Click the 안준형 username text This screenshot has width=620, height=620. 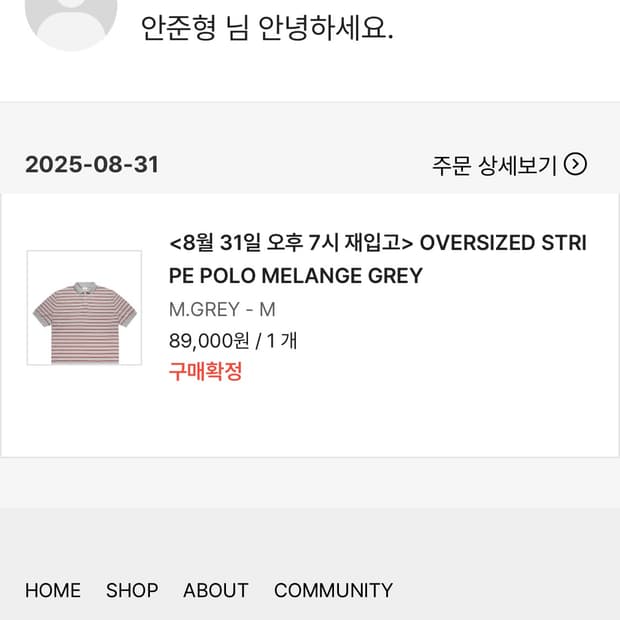pos(178,28)
